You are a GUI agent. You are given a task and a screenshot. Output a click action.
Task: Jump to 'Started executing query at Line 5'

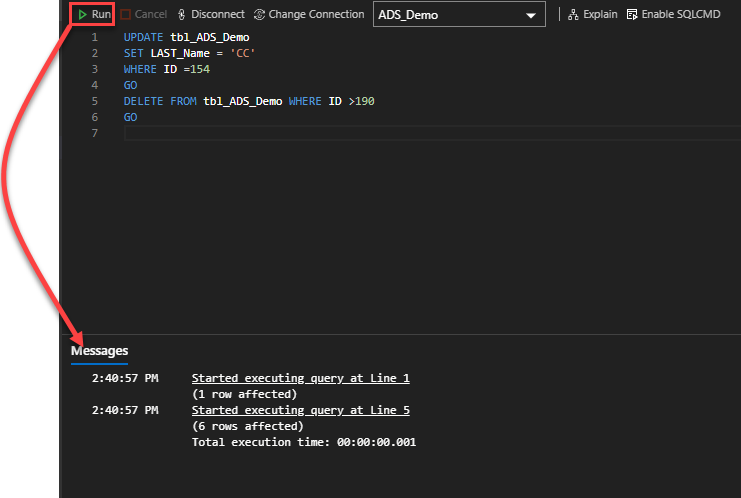(x=300, y=410)
